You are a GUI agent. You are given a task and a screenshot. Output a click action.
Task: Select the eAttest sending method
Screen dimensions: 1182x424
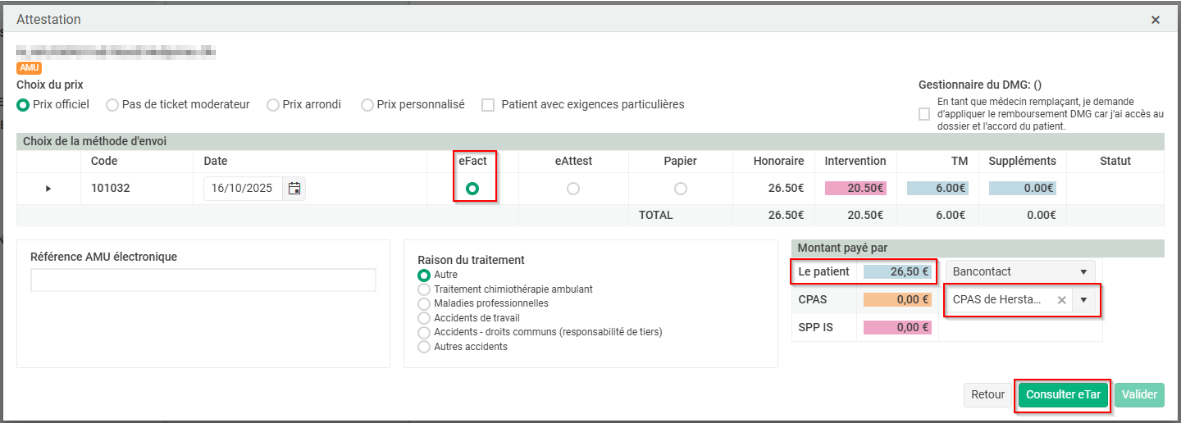[x=573, y=188]
